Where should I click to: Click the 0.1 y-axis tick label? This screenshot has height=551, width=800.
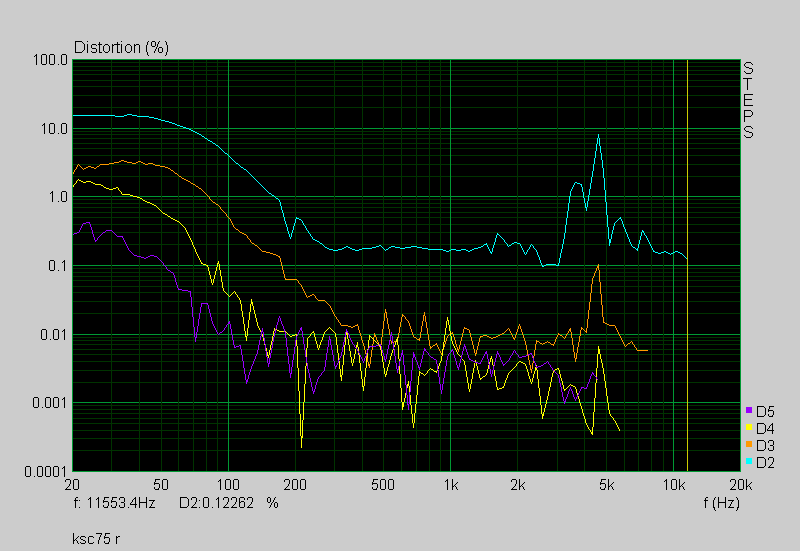coord(58,266)
